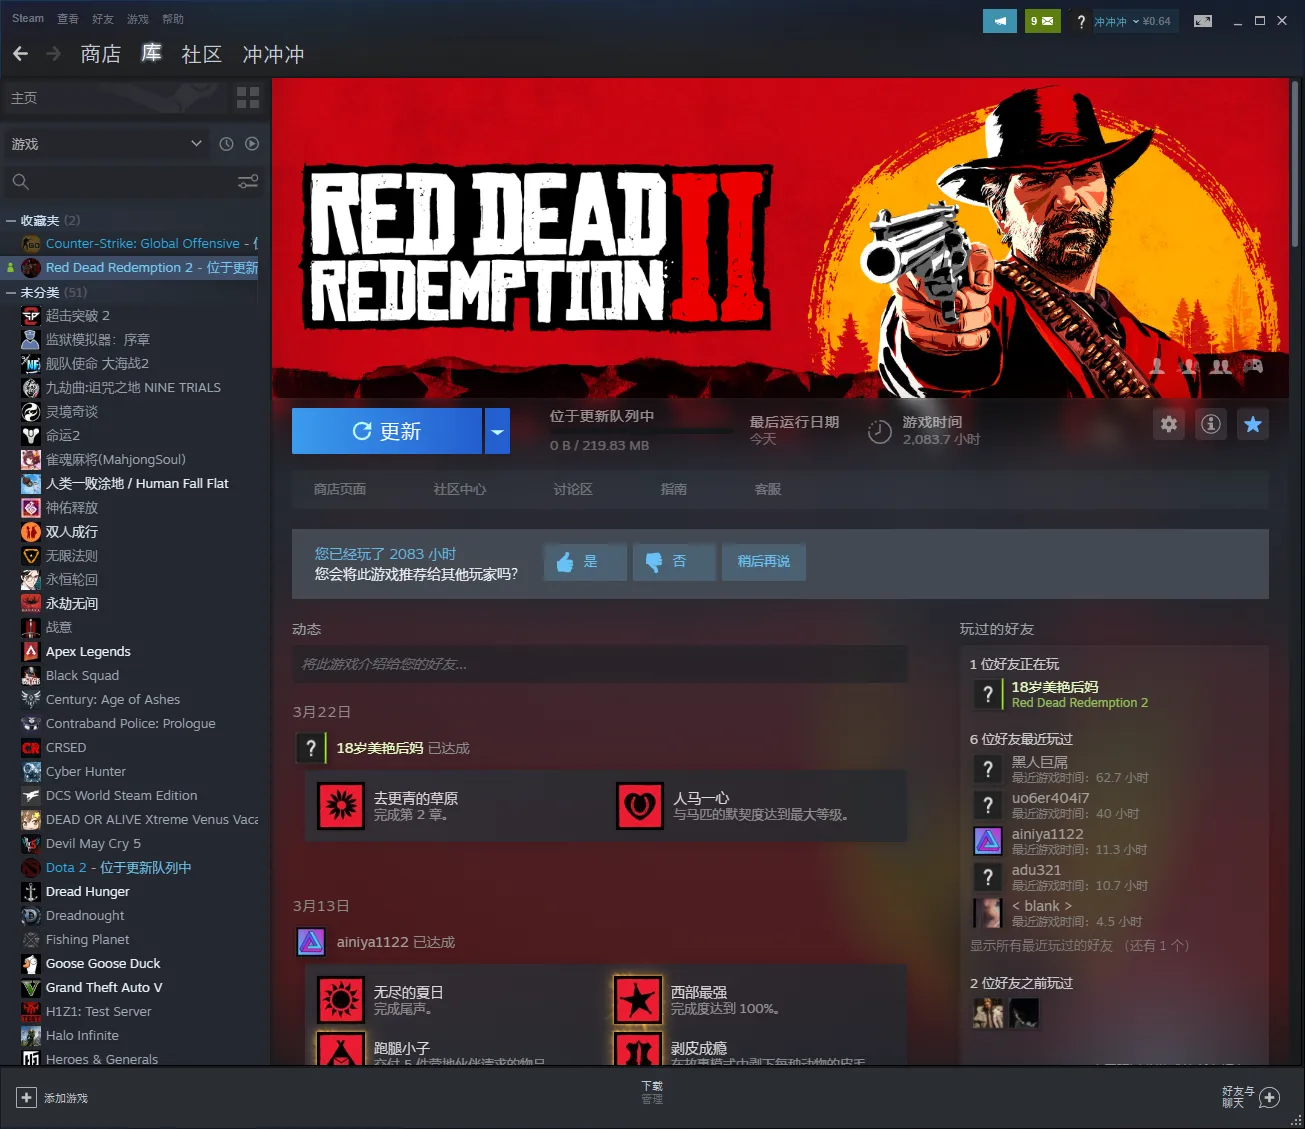Go back with the left arrow
The height and width of the screenshot is (1129, 1305).
coord(21,54)
